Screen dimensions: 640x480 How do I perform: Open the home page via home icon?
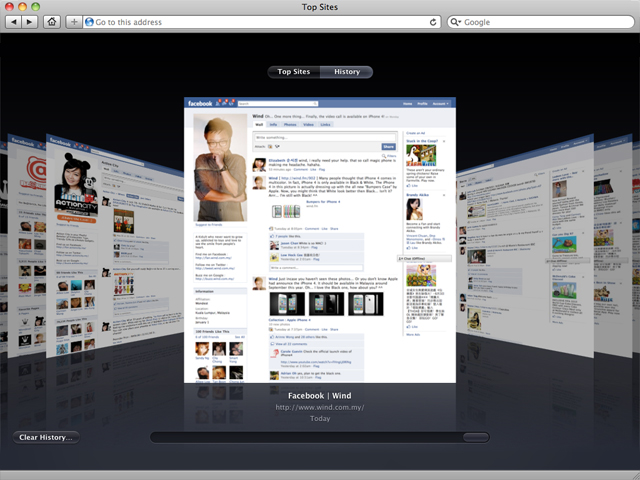[x=52, y=22]
